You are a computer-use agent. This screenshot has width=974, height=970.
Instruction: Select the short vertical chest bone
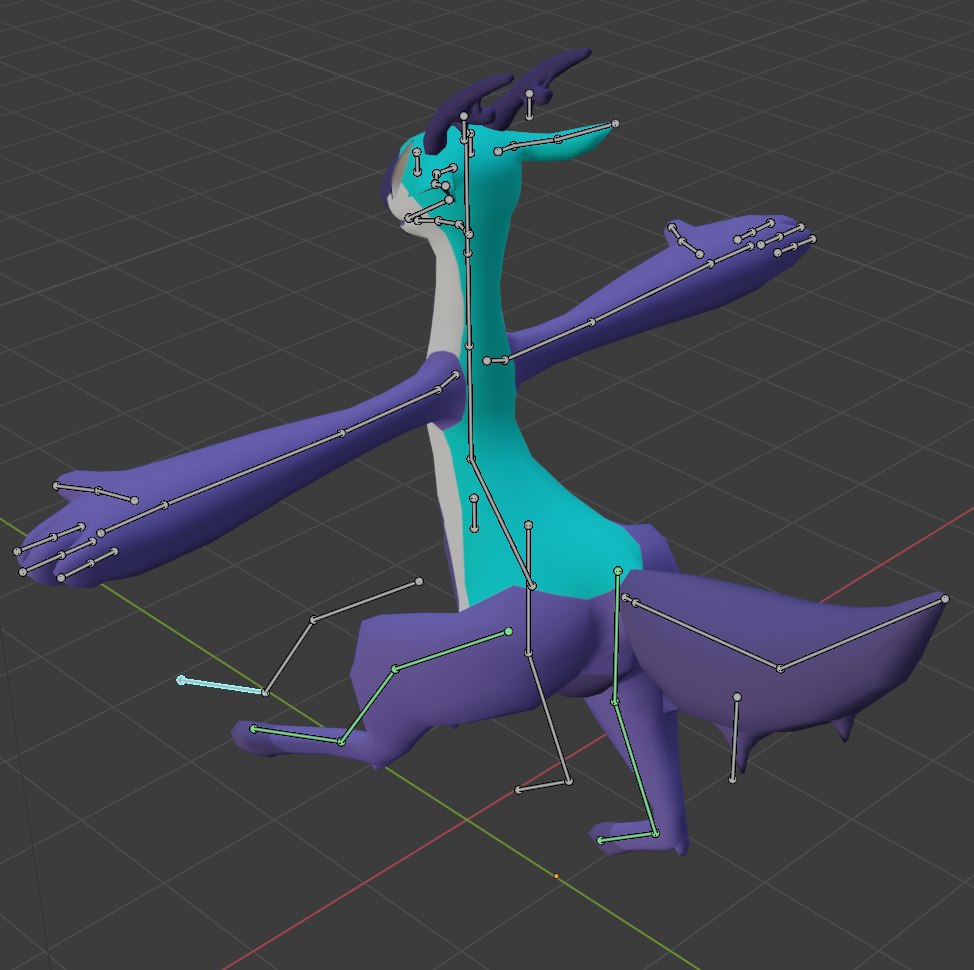(474, 514)
